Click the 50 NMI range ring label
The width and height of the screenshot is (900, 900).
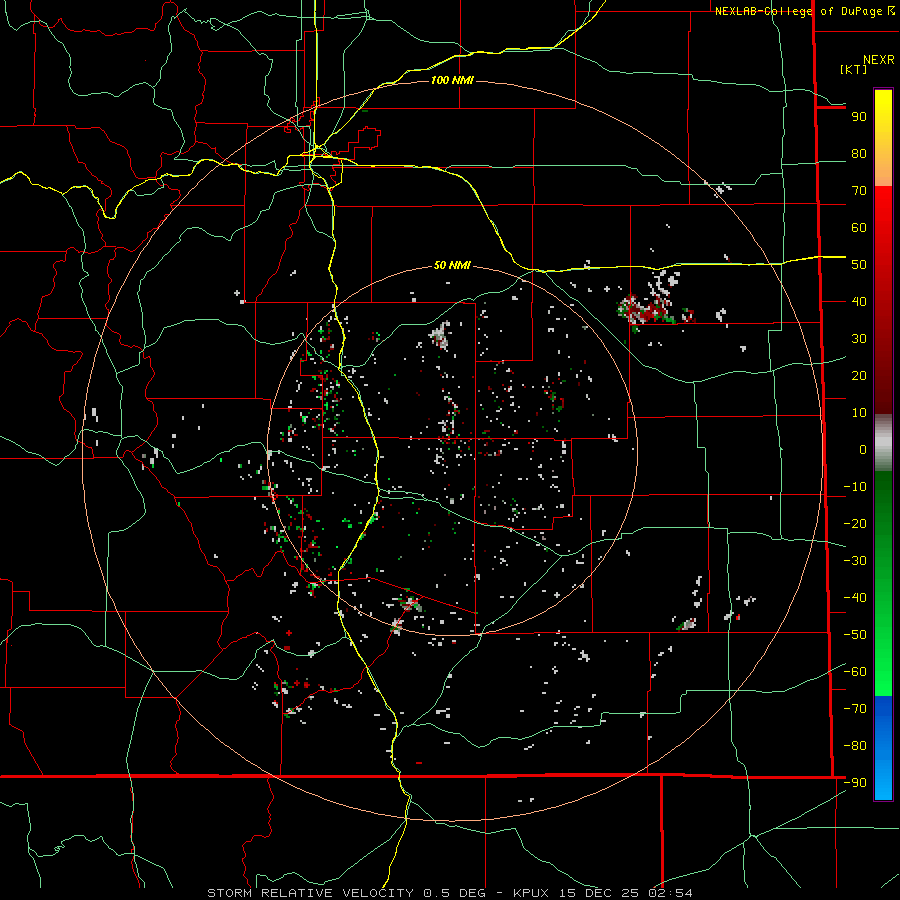(x=452, y=265)
